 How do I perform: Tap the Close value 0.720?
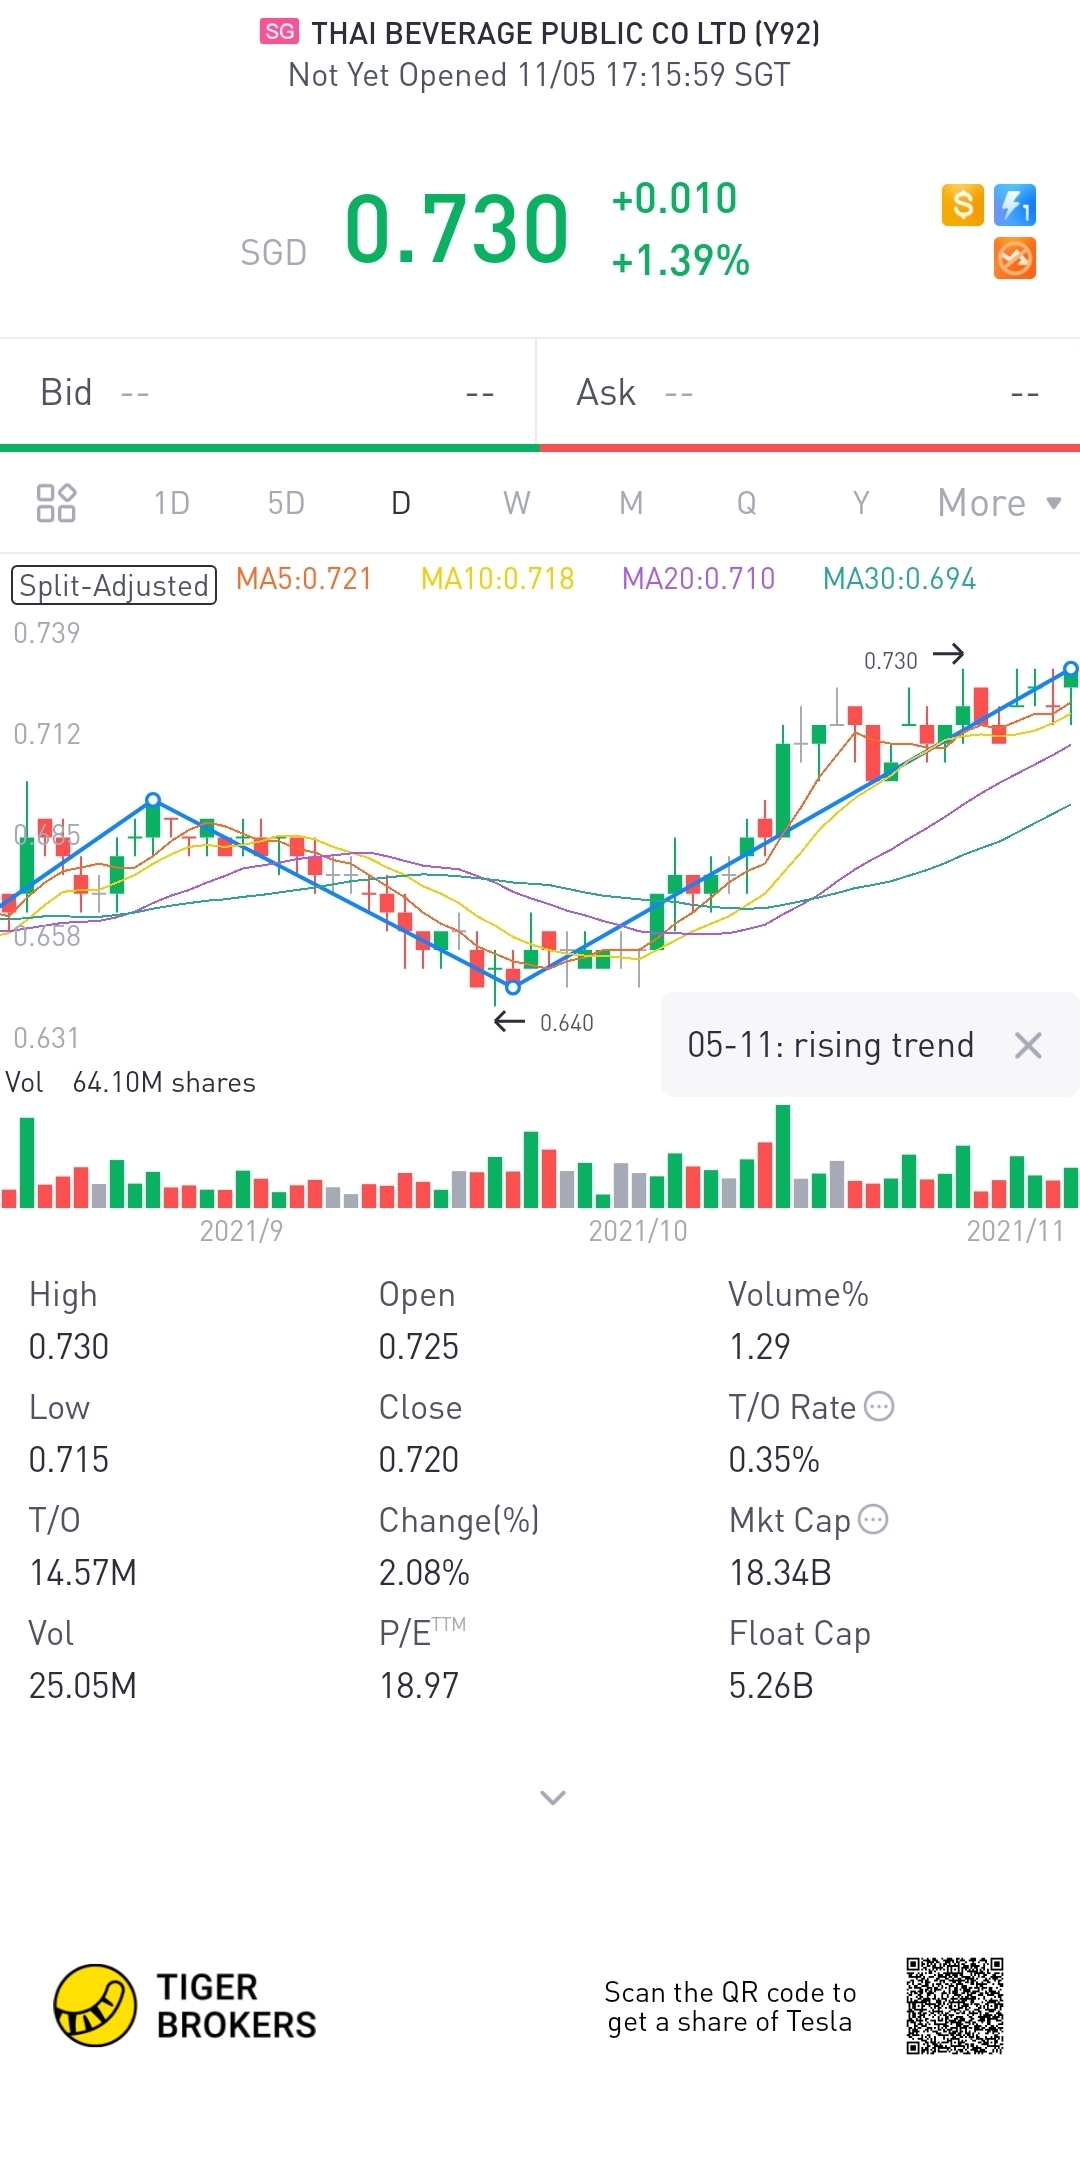pyautogui.click(x=419, y=1460)
